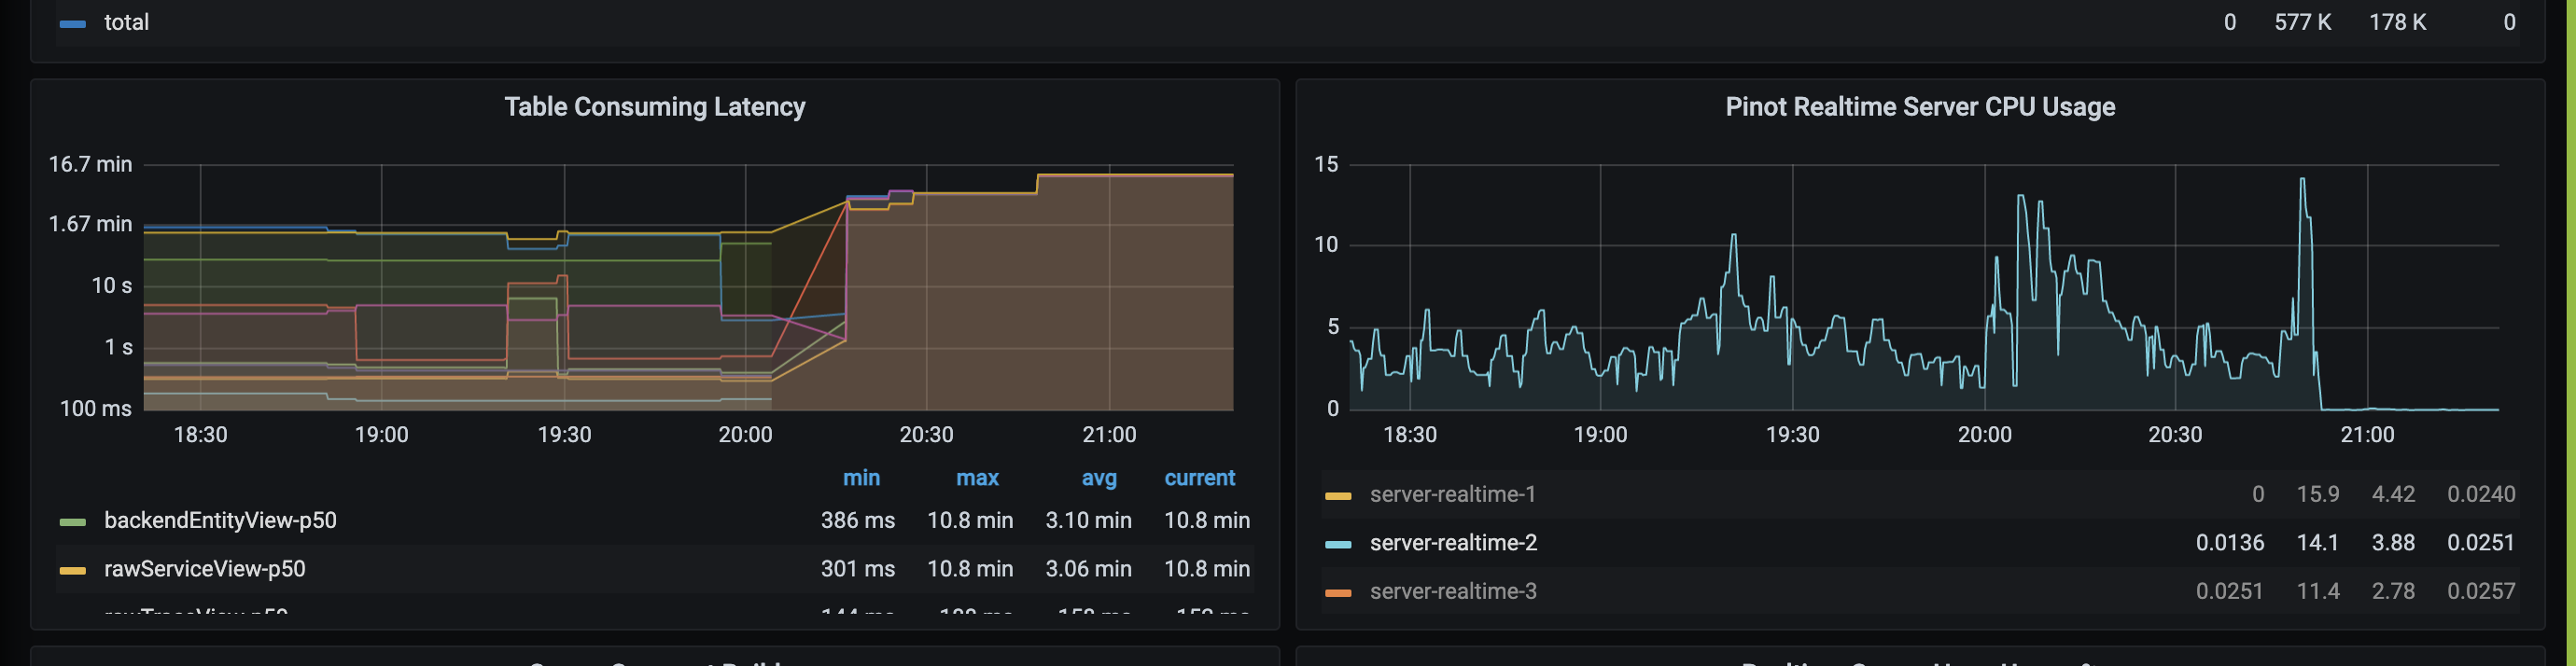Screen dimensions: 2576x666
Task: Click the 100 ms label on latency y-axis
Action: [95, 409]
